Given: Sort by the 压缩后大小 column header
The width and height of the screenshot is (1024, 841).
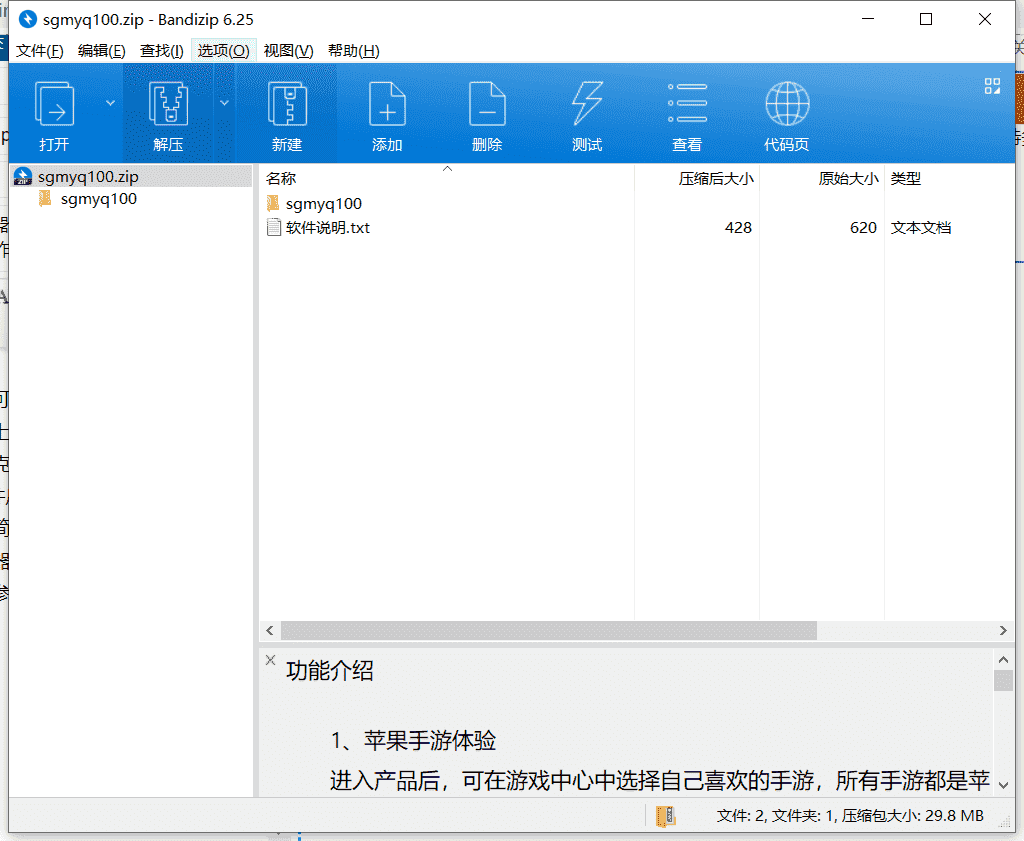Looking at the screenshot, I should (716, 178).
